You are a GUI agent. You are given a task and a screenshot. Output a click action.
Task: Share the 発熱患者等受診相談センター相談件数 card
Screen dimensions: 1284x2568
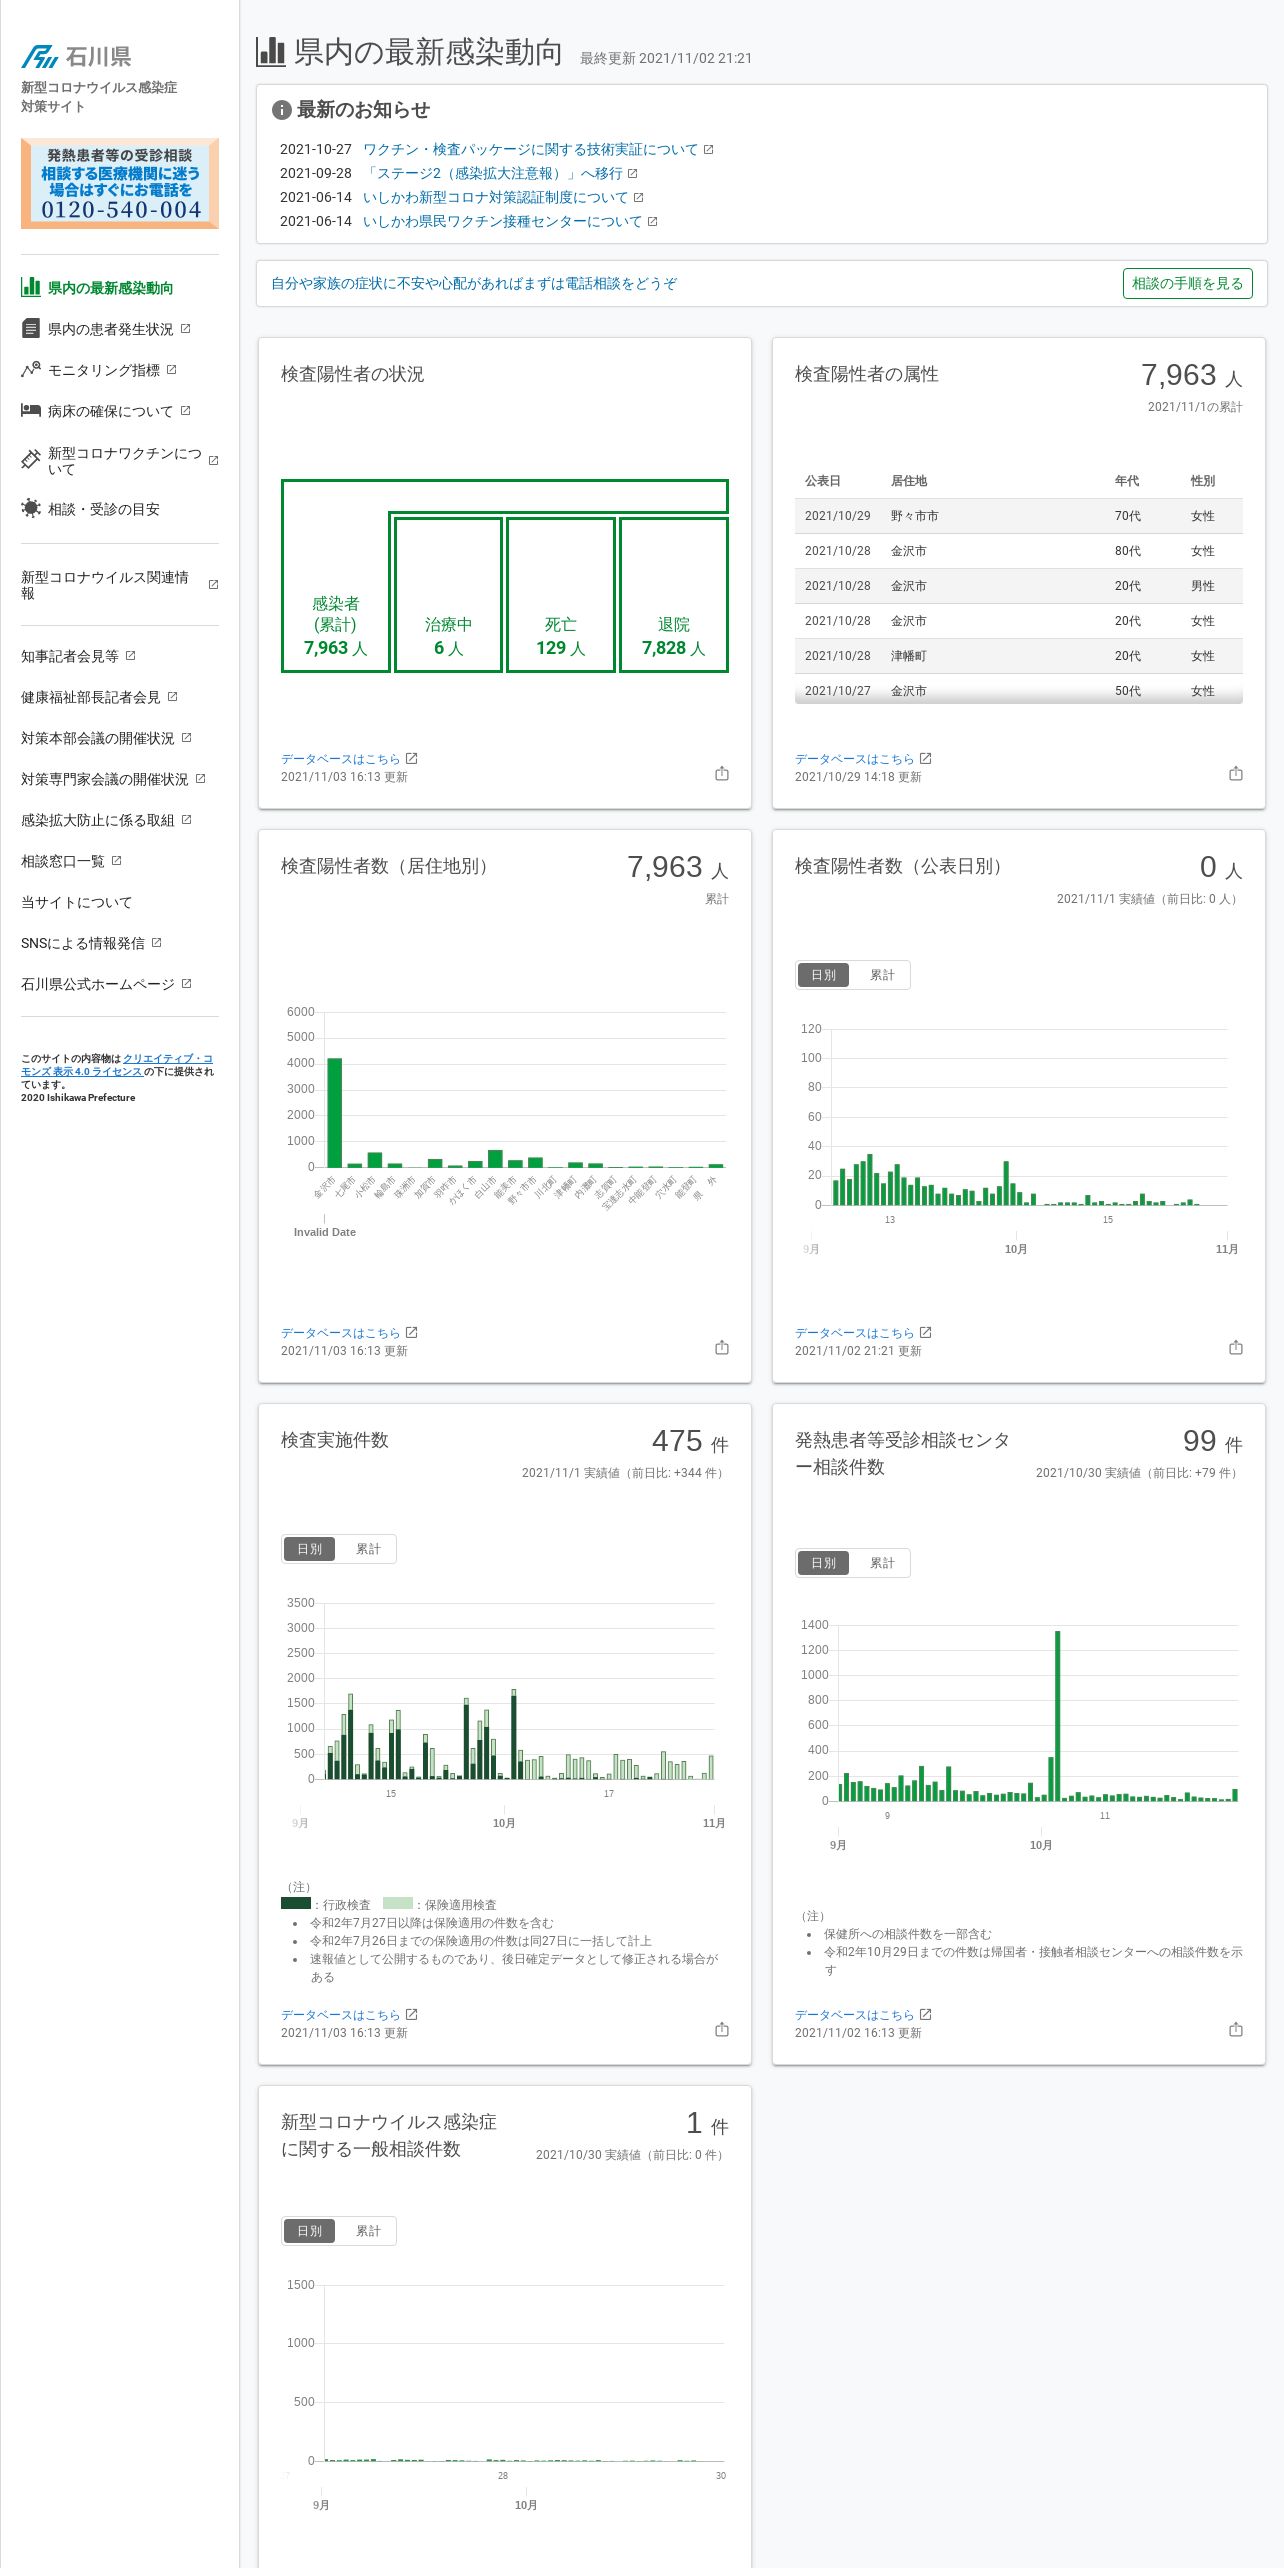(1236, 2029)
